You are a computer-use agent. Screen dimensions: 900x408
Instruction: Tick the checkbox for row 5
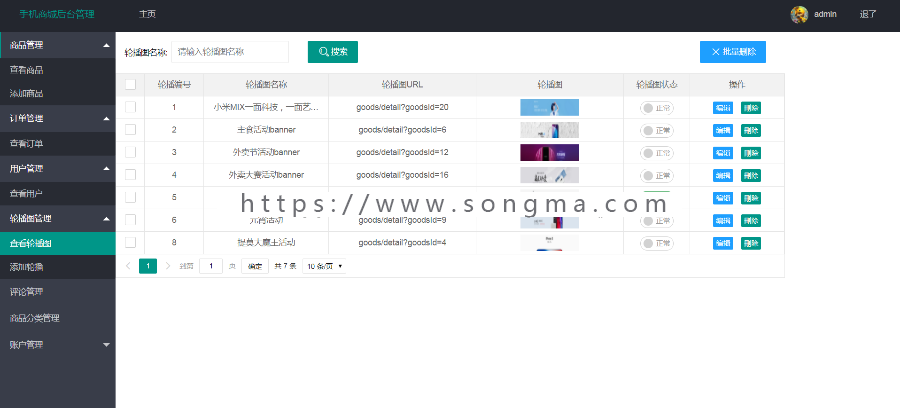130,197
